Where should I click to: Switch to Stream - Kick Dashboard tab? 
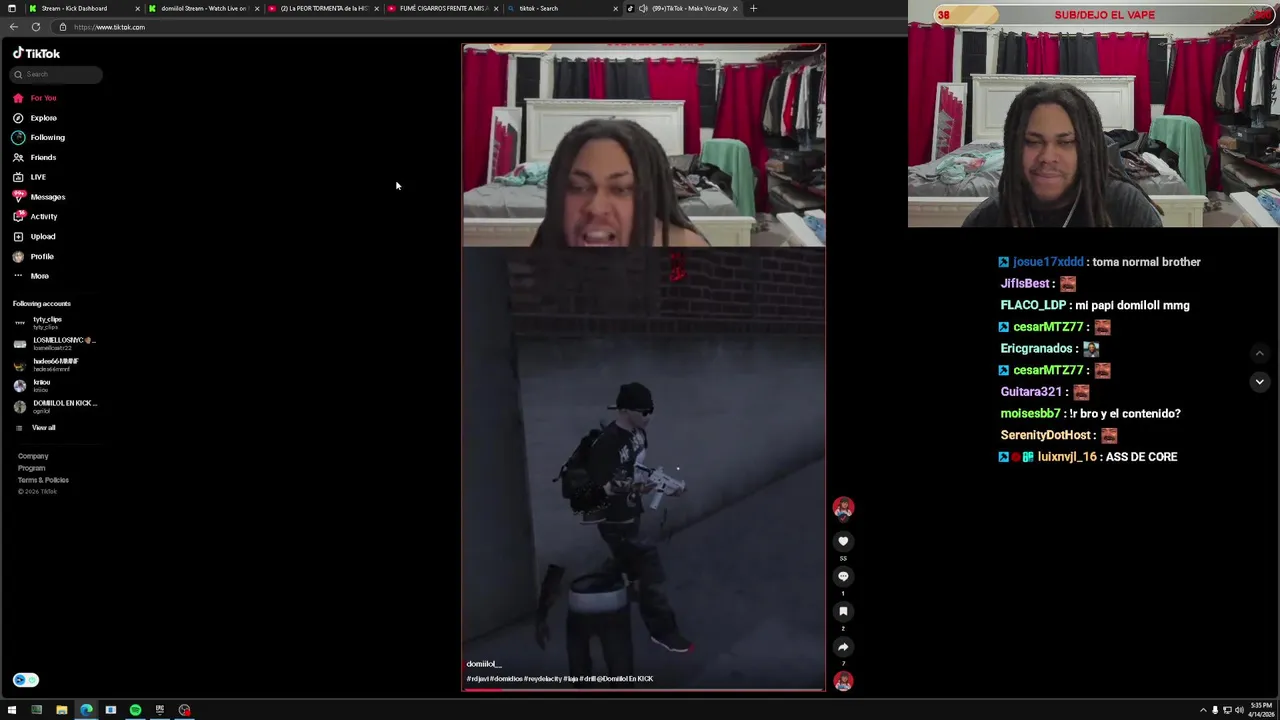pyautogui.click(x=84, y=8)
